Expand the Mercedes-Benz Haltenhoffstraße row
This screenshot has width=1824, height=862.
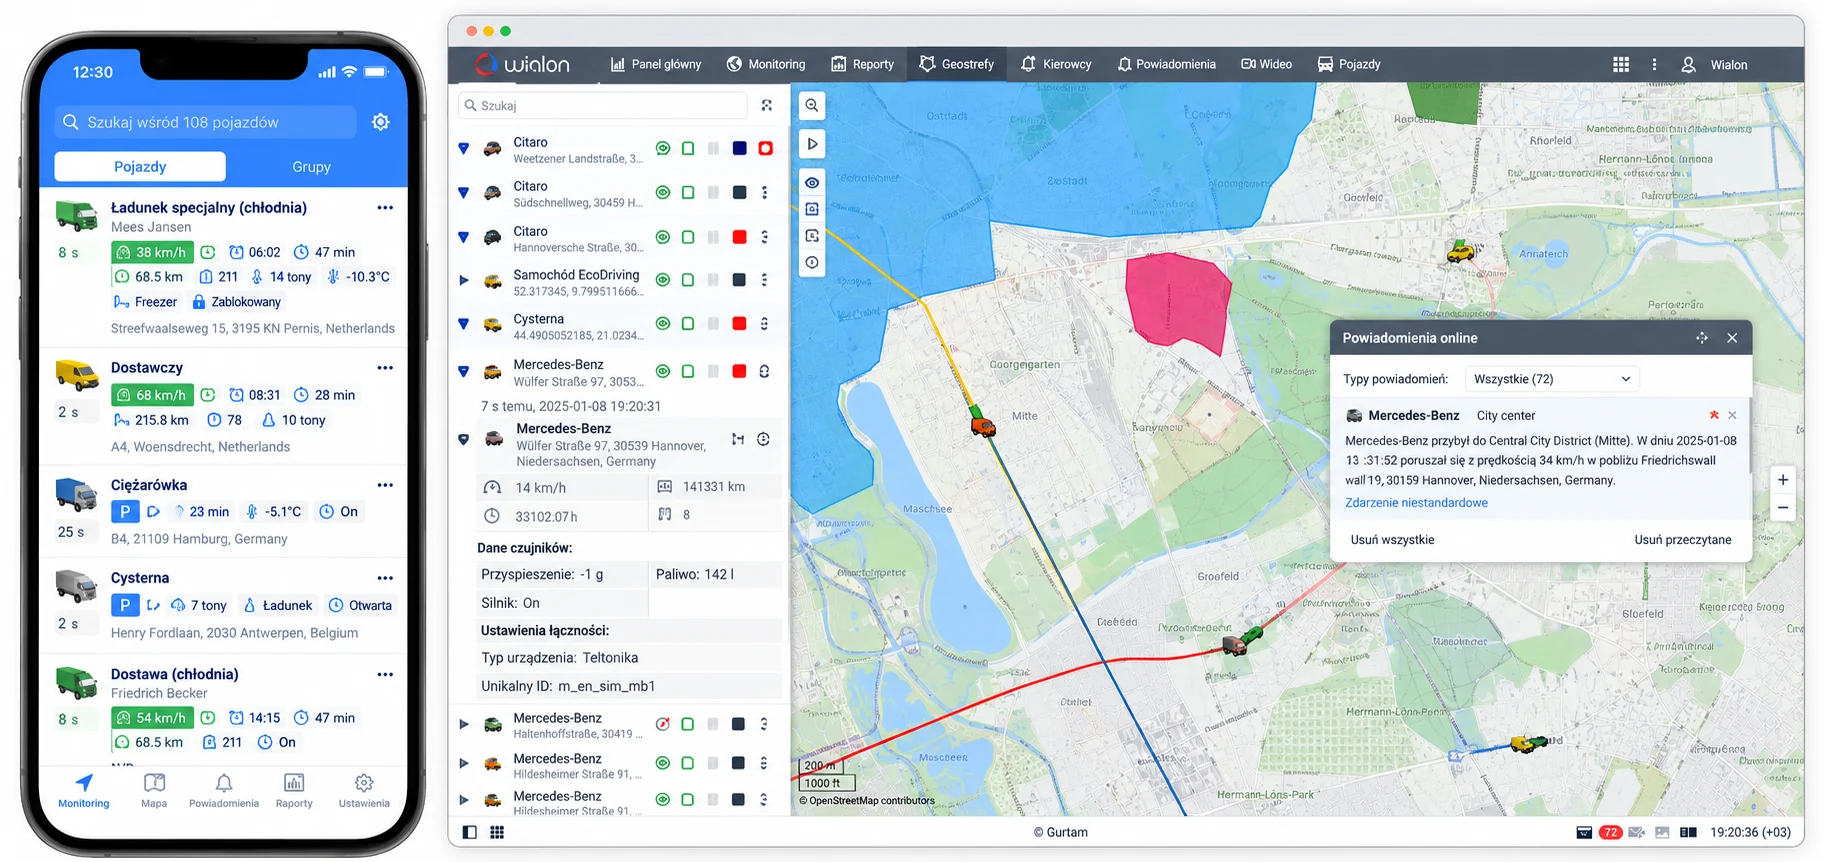464,724
